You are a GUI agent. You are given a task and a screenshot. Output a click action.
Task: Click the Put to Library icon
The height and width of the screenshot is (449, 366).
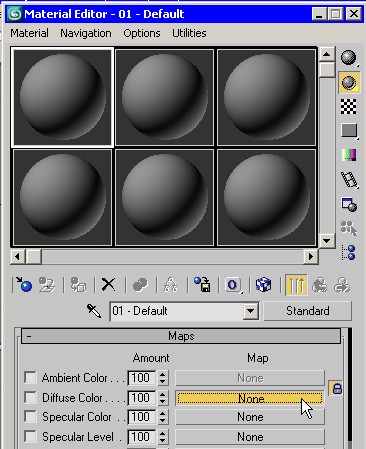pyautogui.click(x=202, y=285)
